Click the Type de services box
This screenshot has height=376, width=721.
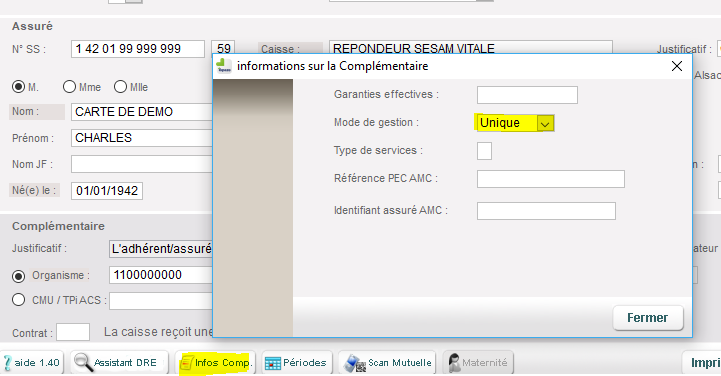pyautogui.click(x=484, y=151)
